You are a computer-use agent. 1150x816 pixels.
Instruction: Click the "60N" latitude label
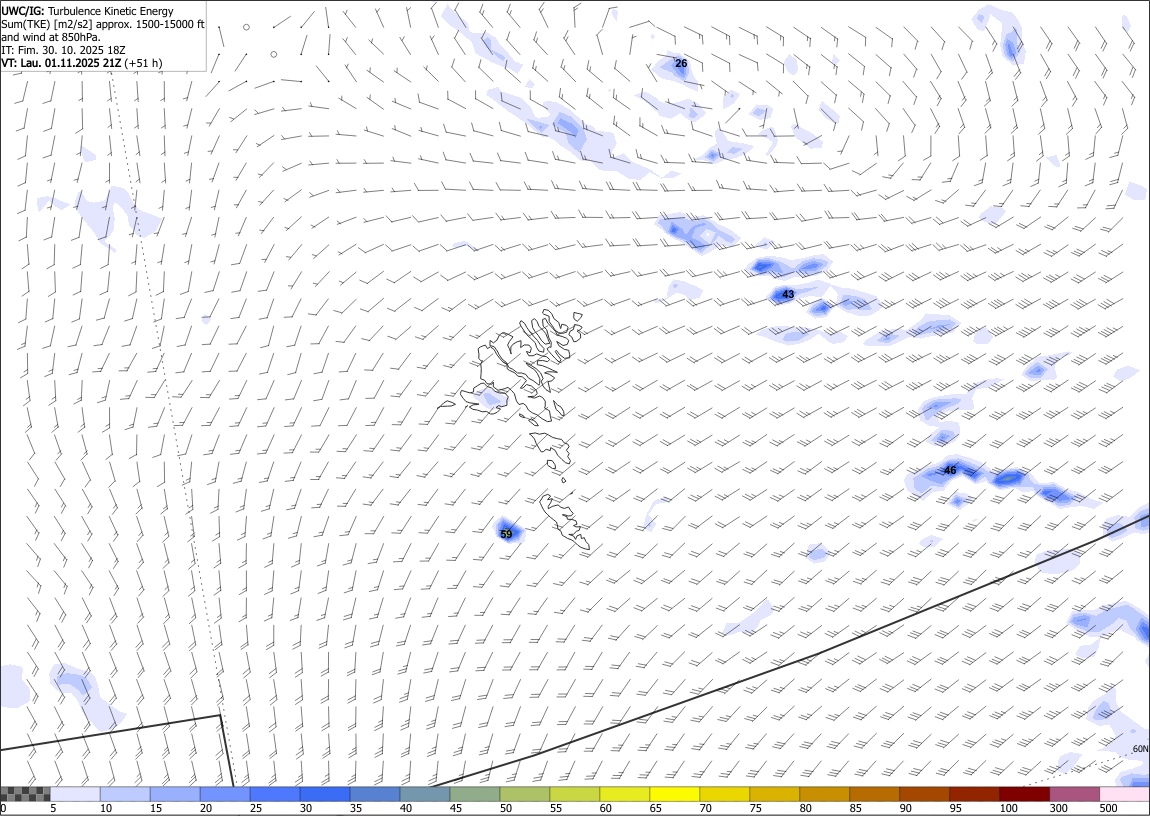1140,749
